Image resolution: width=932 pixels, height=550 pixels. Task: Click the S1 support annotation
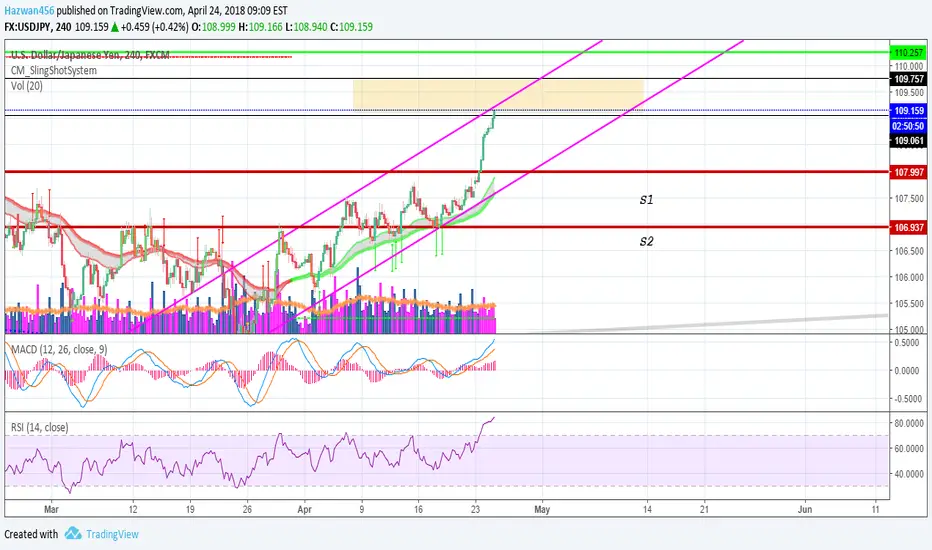pos(646,200)
